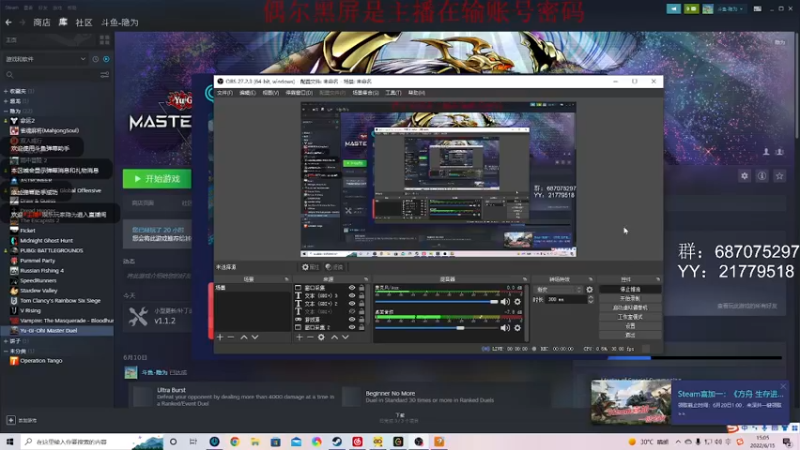Open 文件(F) menu in OBS
The image size is (800, 450).
224,93
